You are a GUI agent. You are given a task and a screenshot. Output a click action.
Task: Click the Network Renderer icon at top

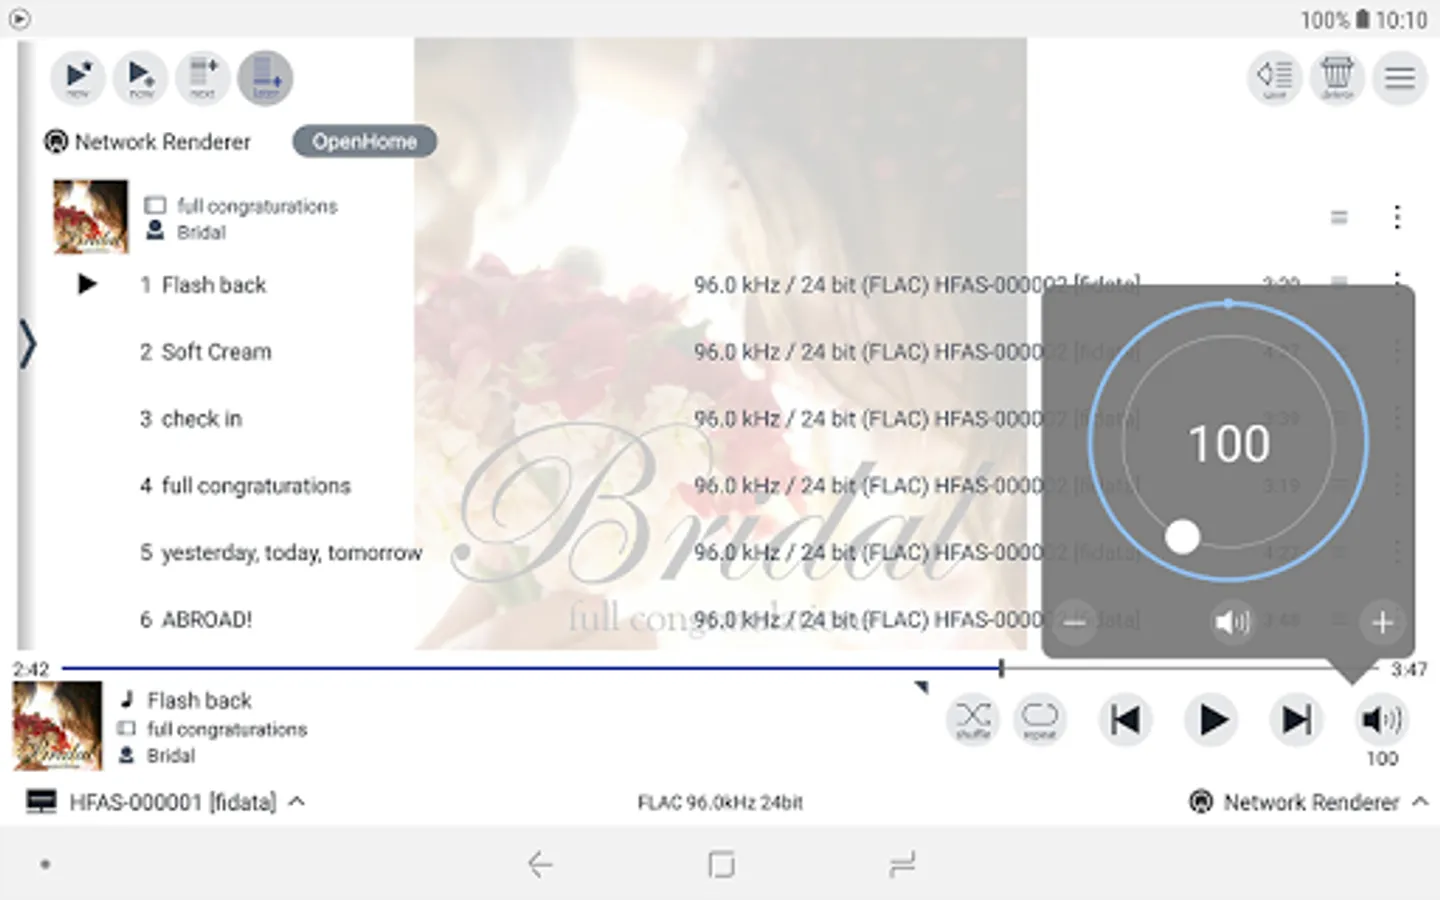56,142
